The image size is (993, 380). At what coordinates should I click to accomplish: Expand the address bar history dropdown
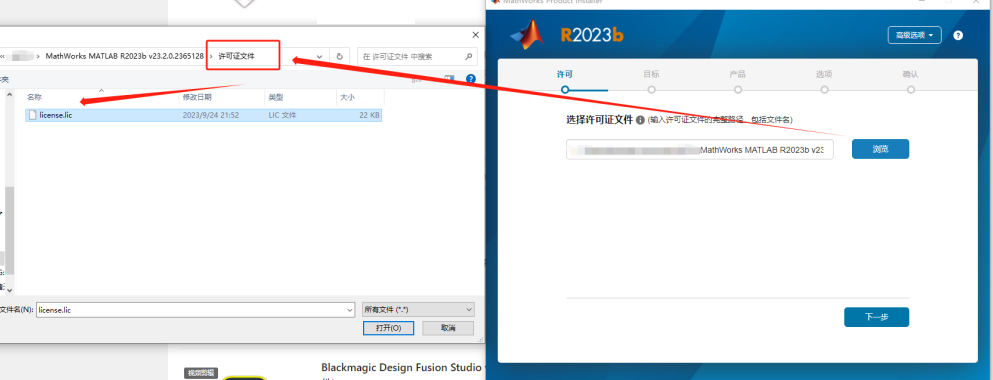pyautogui.click(x=320, y=56)
